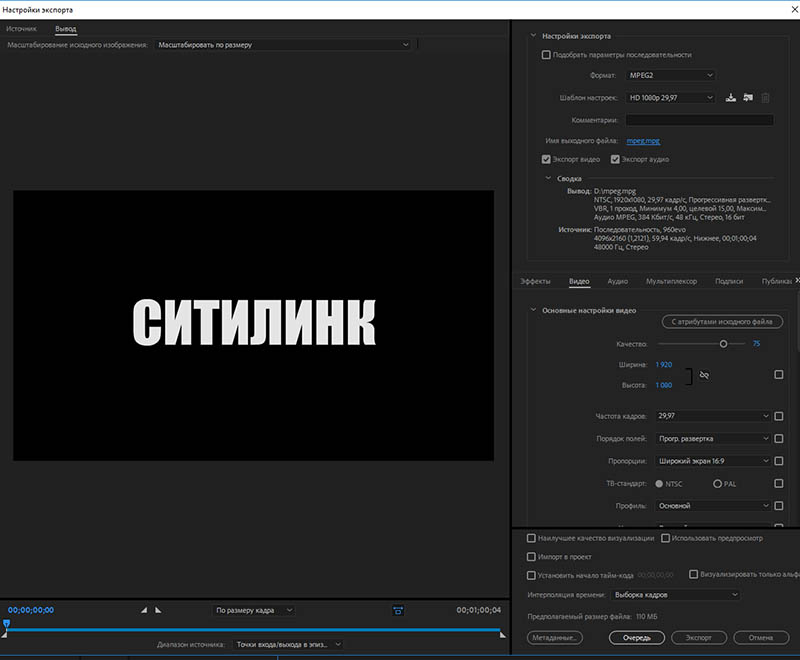Select NTSC TV standard radio button
Screen dimensions: 800x660
pyautogui.click(x=659, y=484)
